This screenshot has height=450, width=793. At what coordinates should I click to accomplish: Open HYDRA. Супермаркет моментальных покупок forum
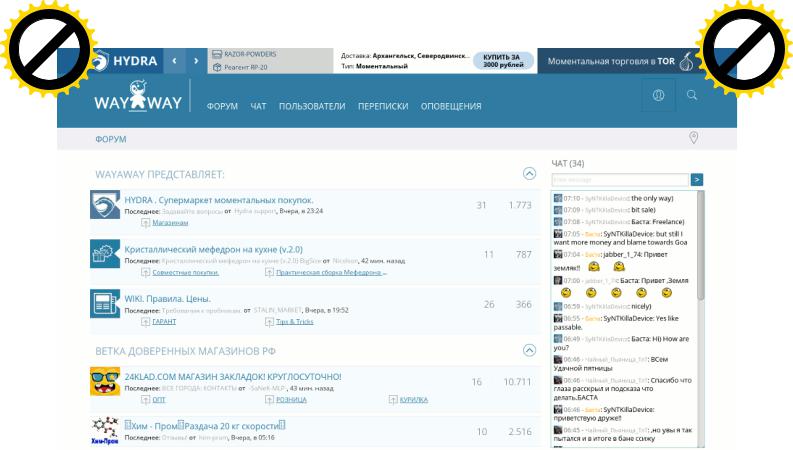point(219,200)
